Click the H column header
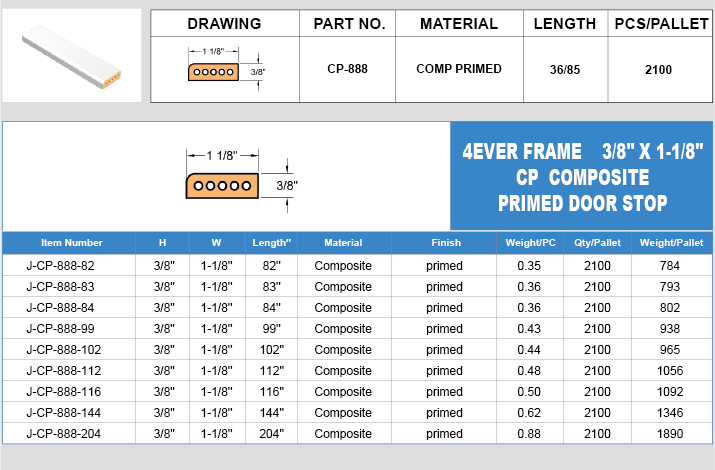The height and width of the screenshot is (470, 715). pos(162,243)
